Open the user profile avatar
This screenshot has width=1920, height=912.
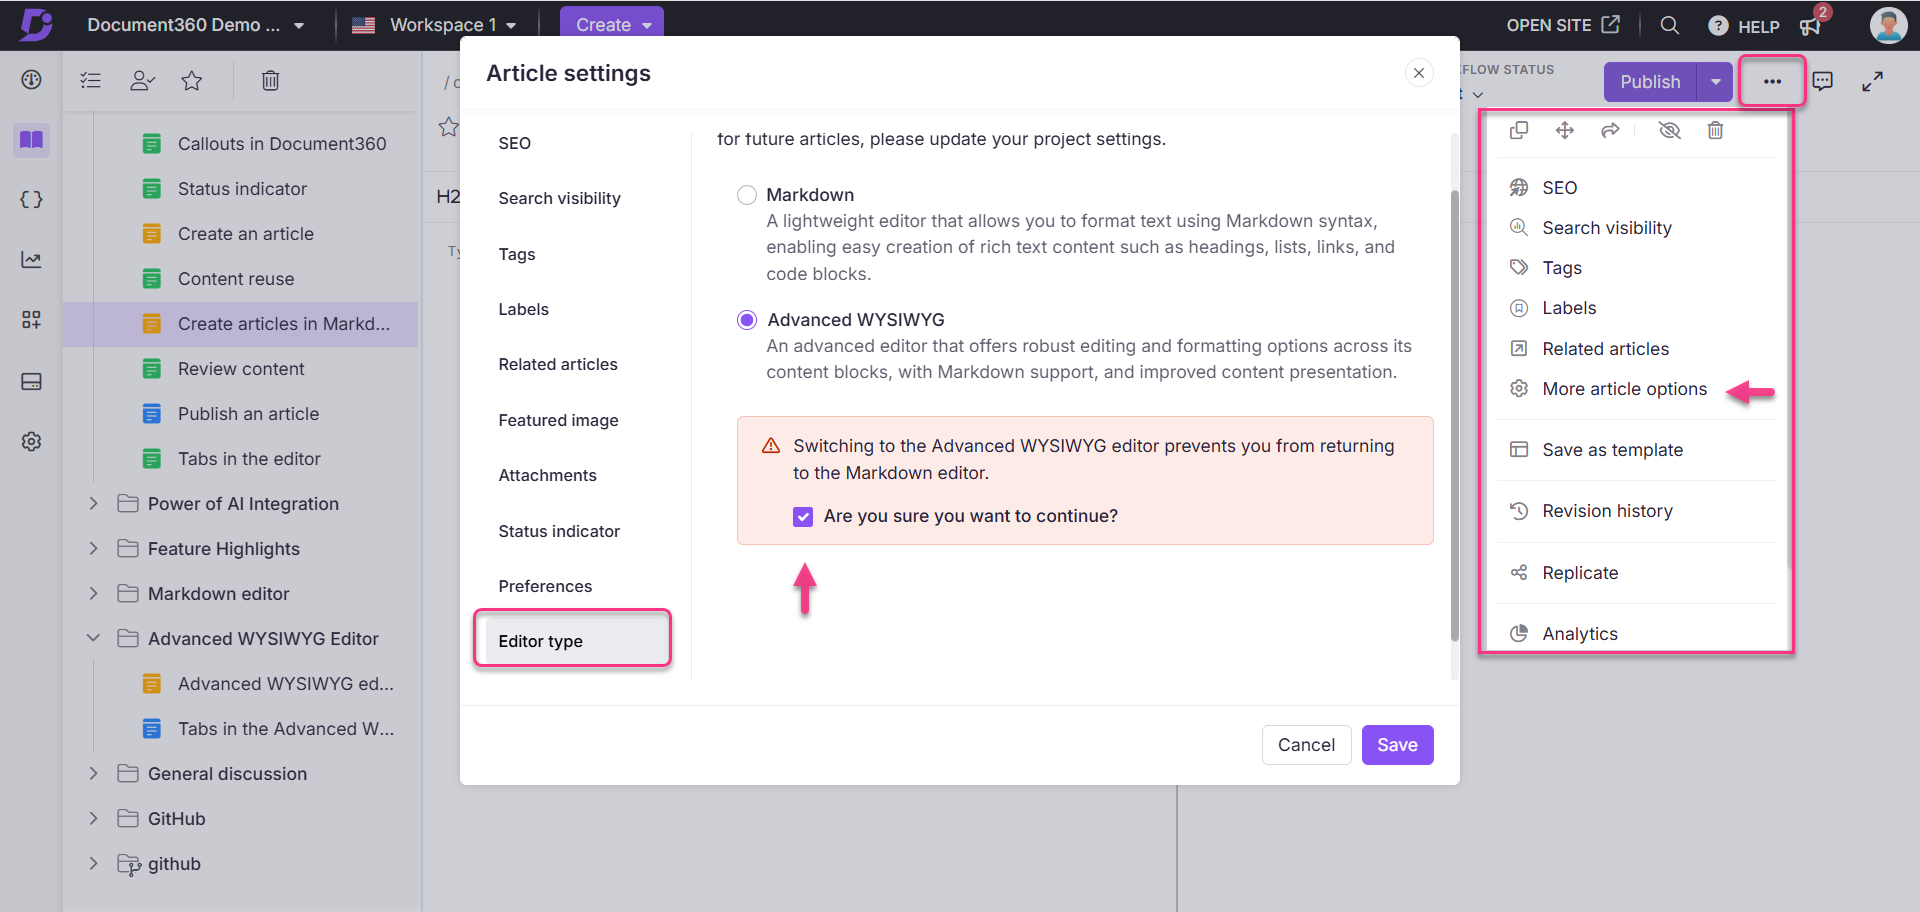1888,25
